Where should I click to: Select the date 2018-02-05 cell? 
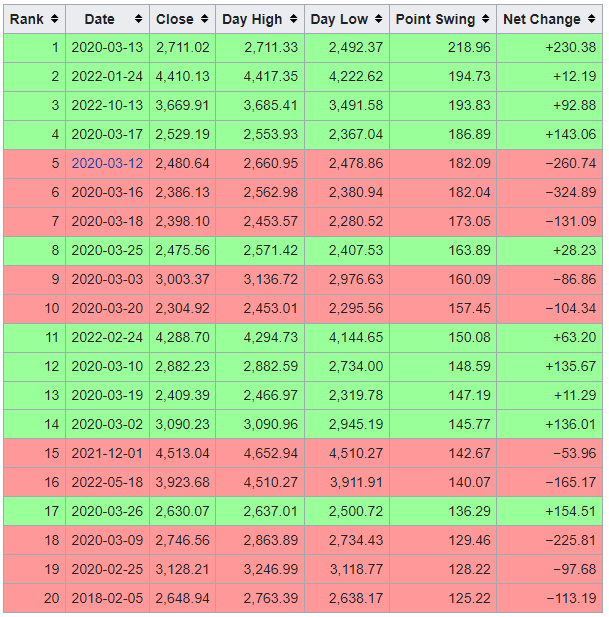(x=107, y=598)
